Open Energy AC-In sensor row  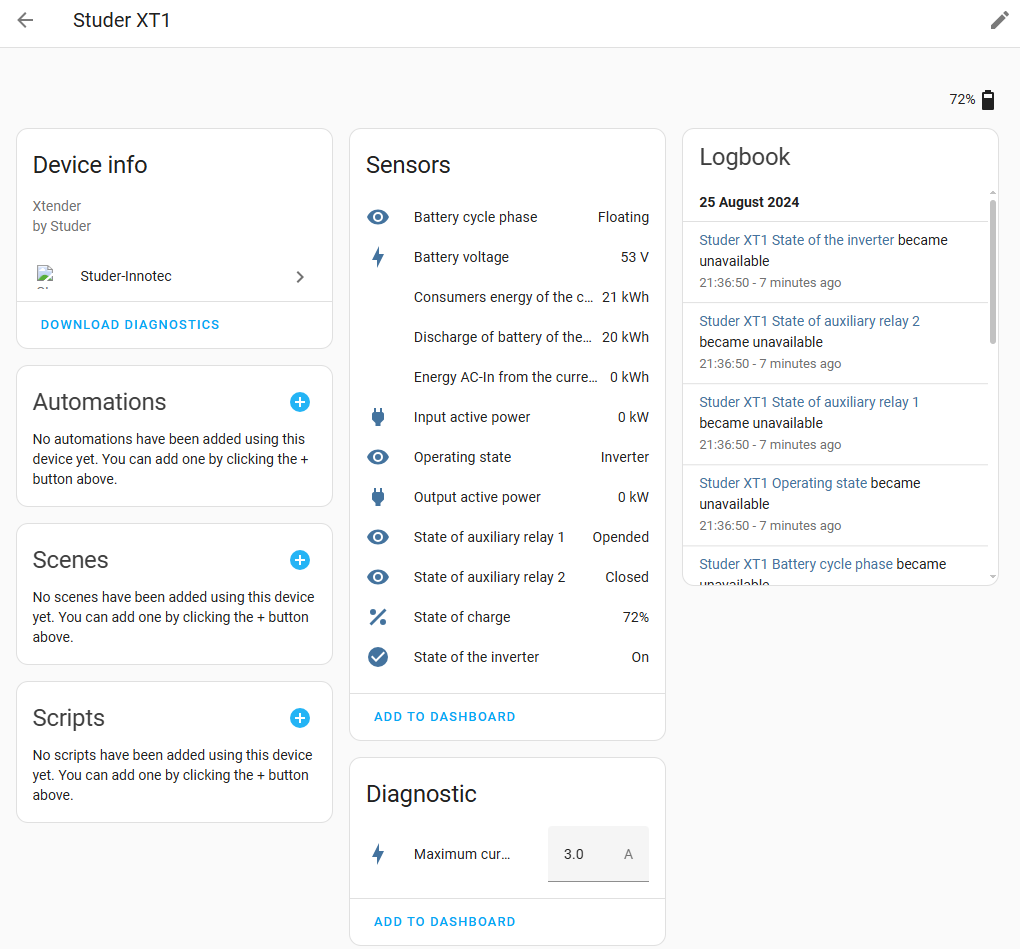507,377
